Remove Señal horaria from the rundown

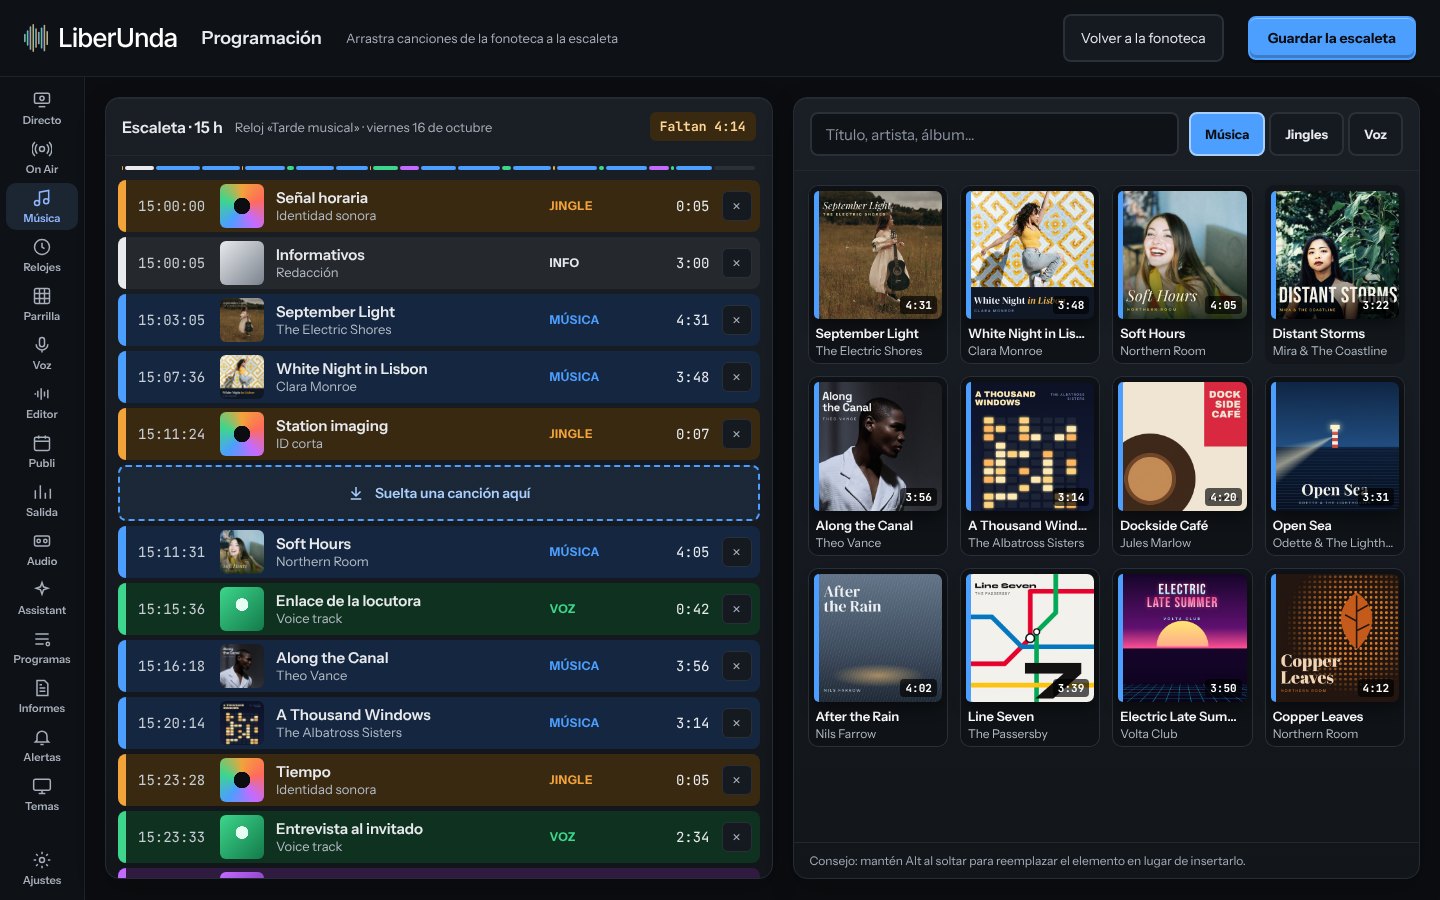pos(736,206)
